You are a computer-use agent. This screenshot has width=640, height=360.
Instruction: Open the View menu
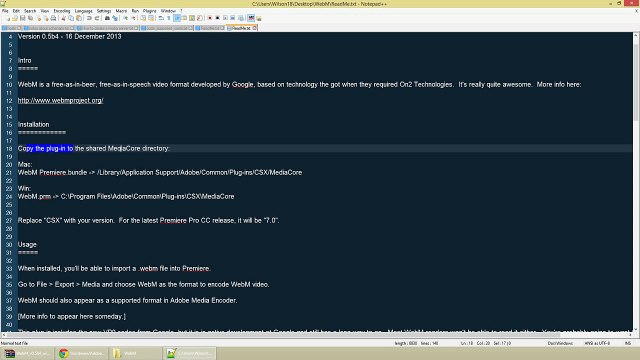pos(44,11)
